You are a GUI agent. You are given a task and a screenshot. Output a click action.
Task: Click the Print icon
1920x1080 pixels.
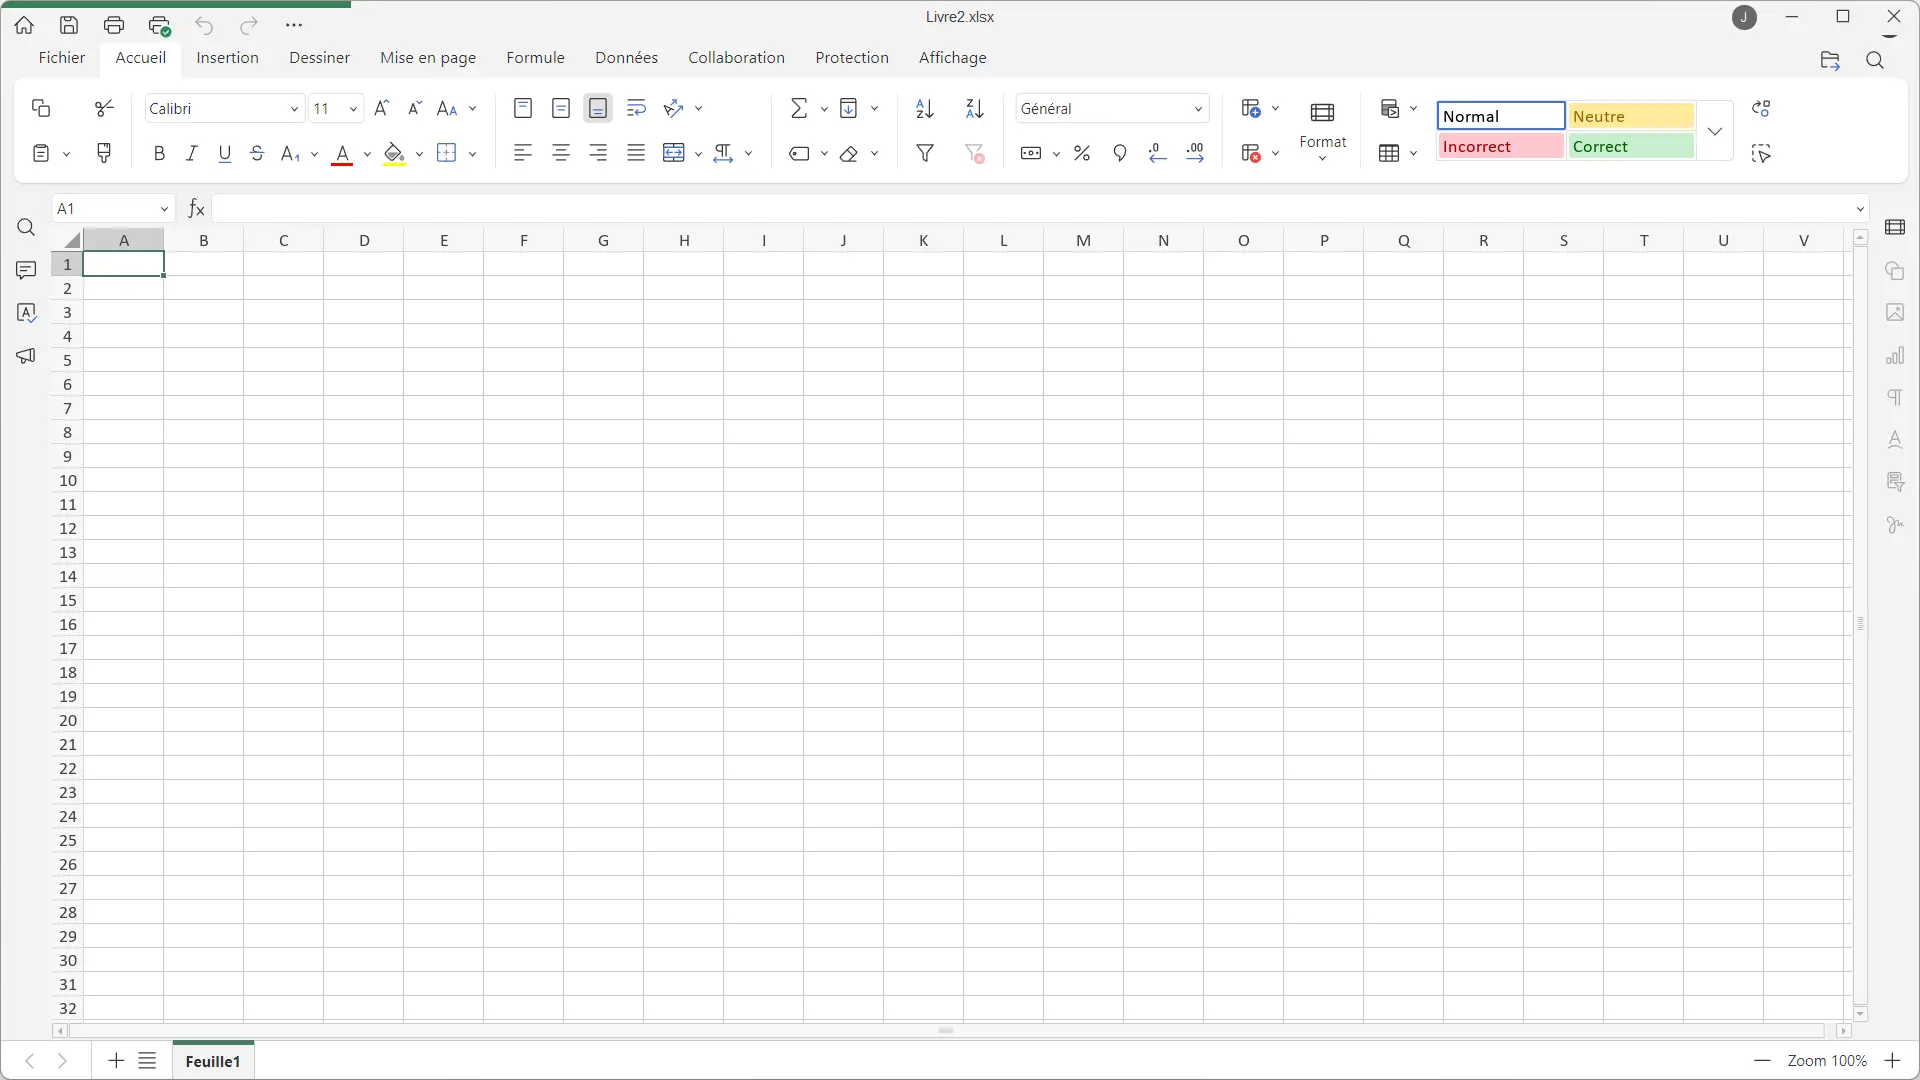[x=114, y=25]
